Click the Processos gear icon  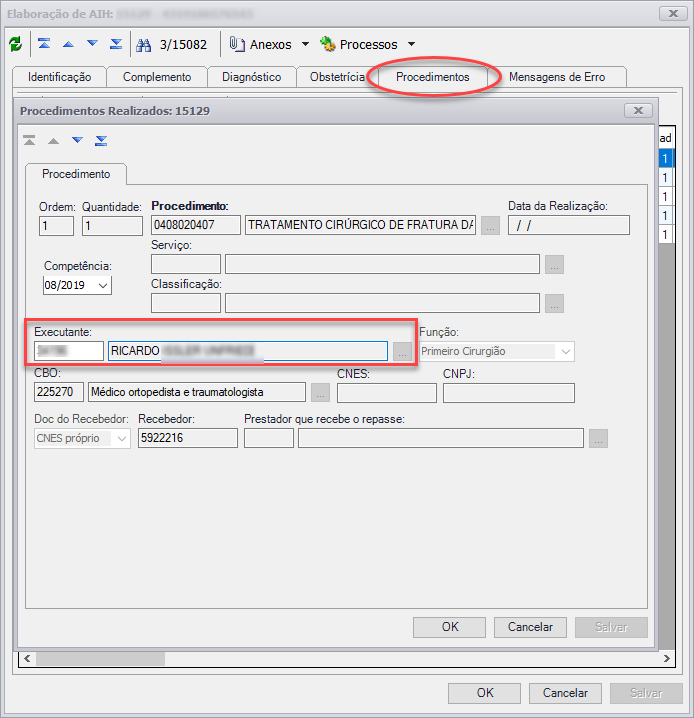(328, 44)
